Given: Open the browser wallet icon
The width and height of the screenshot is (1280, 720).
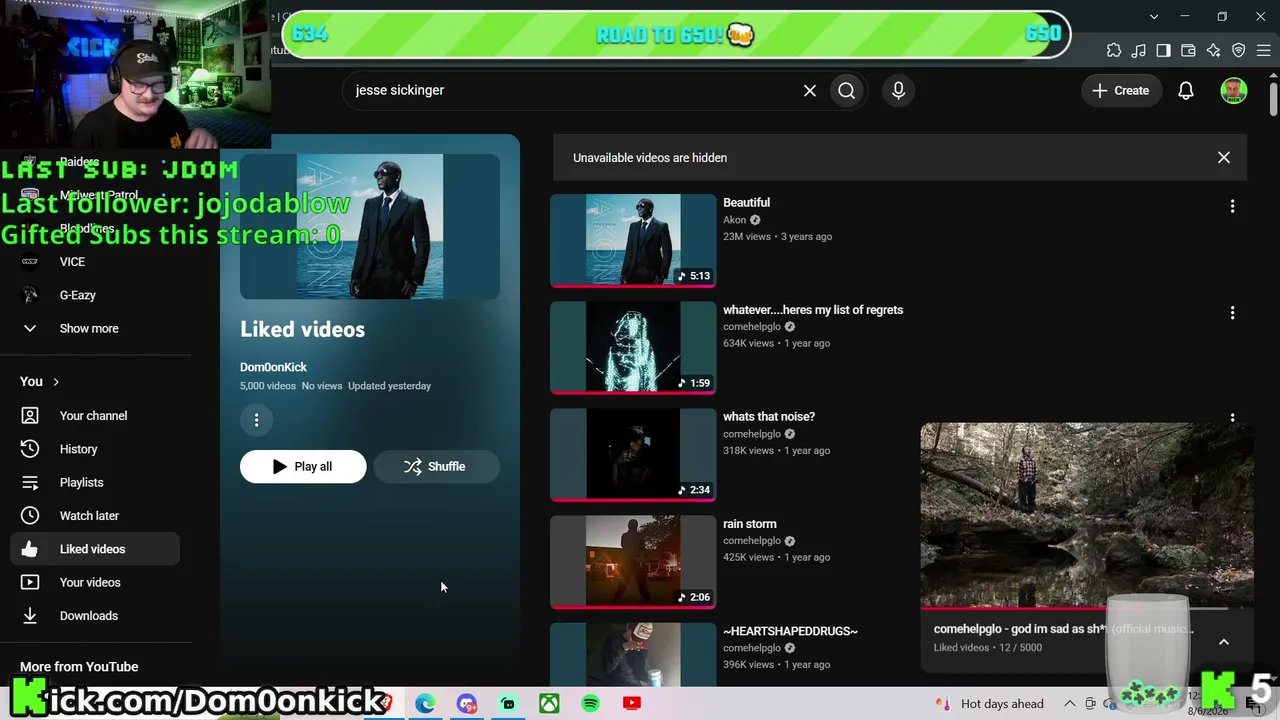Looking at the screenshot, I should [1189, 50].
